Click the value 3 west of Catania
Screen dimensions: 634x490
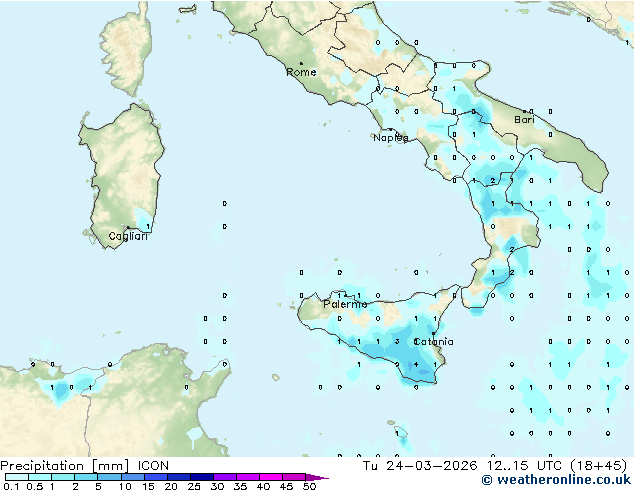point(397,342)
